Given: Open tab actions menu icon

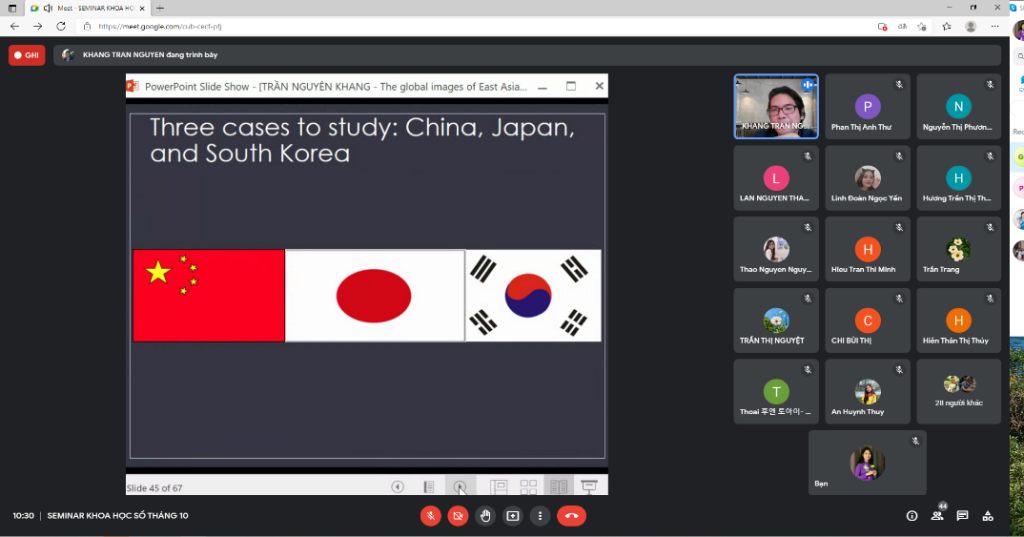Looking at the screenshot, I should pos(12,8).
